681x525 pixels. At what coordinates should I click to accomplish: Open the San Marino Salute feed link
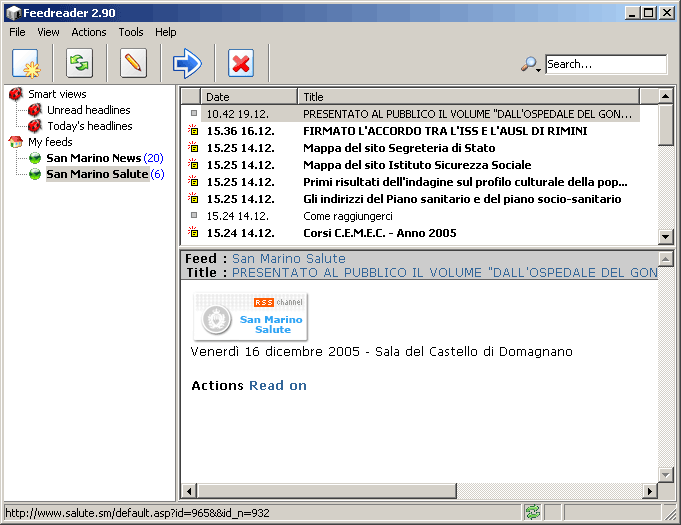(289, 258)
